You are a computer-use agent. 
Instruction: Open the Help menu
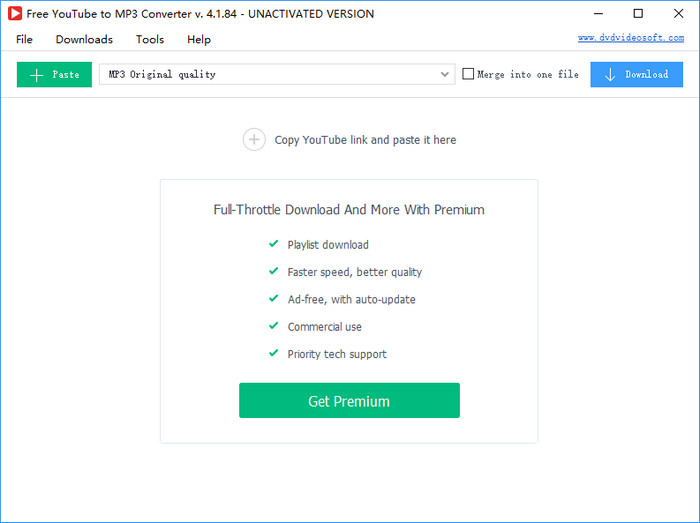point(199,39)
